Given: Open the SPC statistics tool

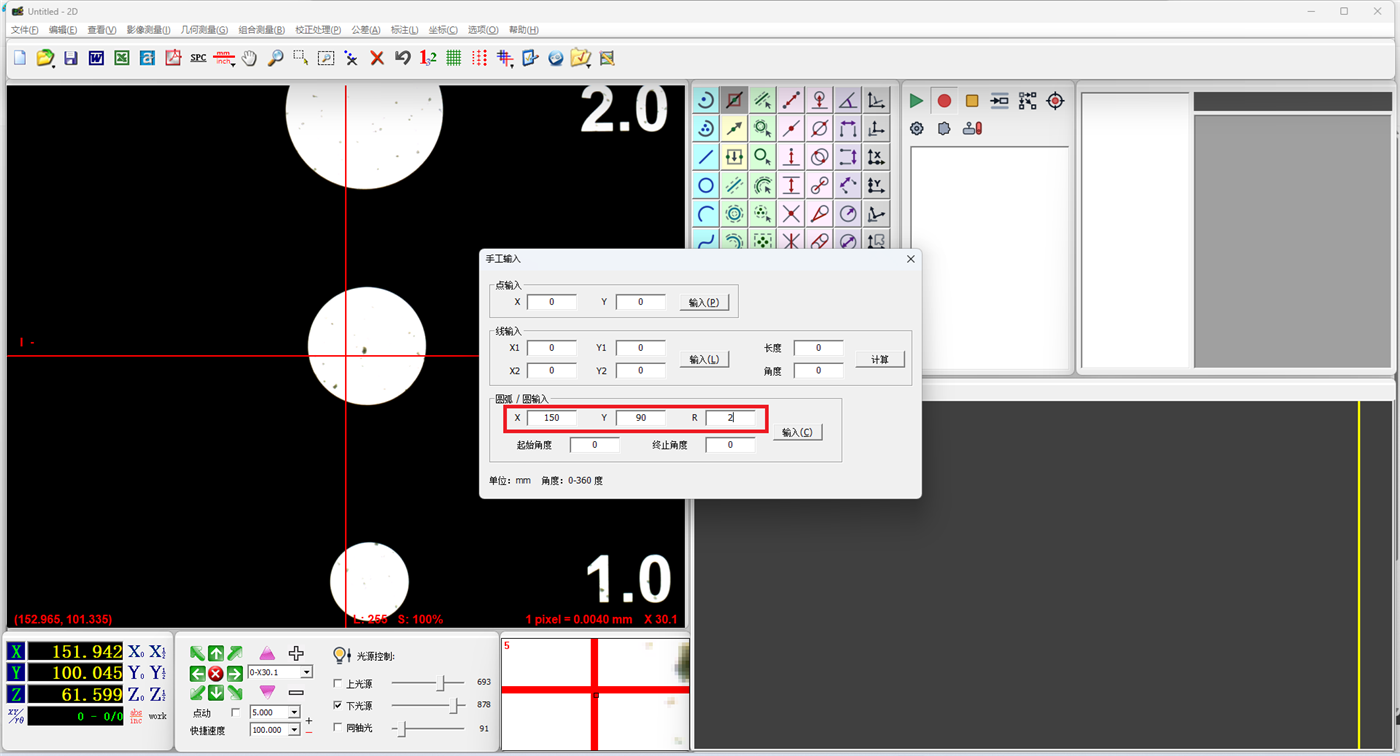Looking at the screenshot, I should click(198, 58).
